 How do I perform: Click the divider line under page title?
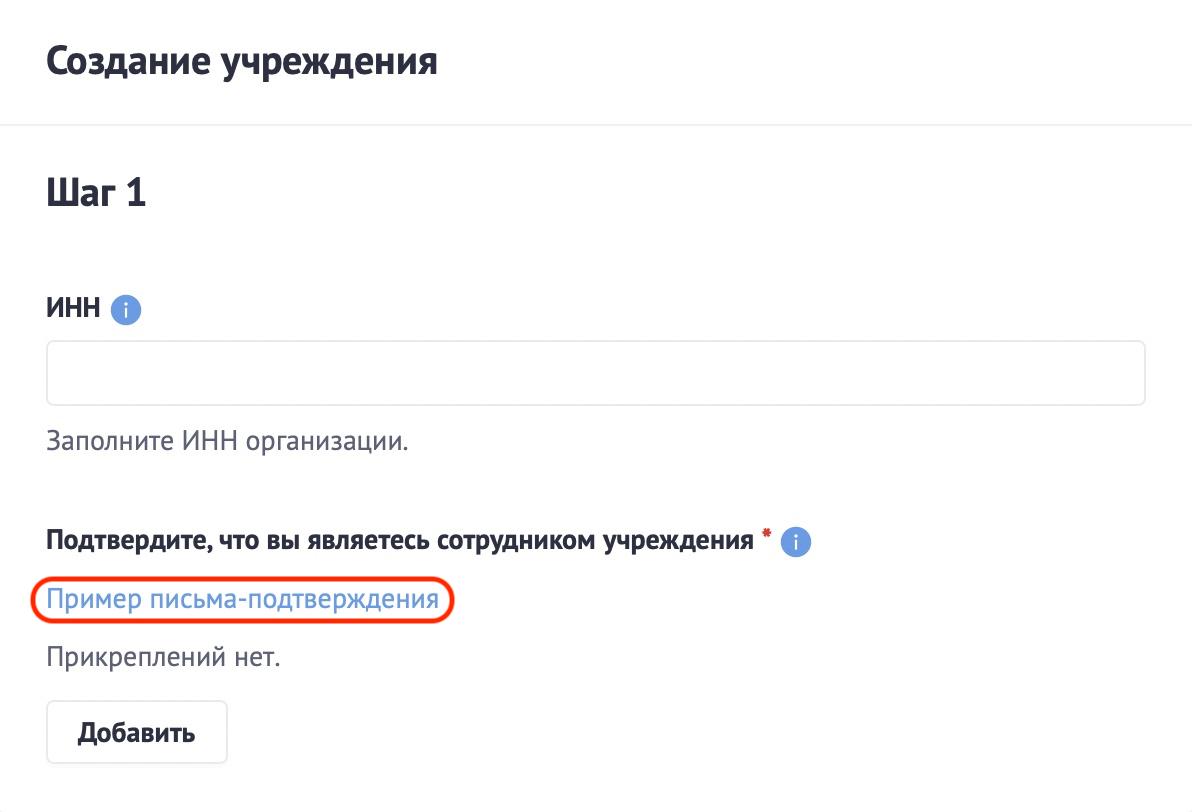point(596,125)
